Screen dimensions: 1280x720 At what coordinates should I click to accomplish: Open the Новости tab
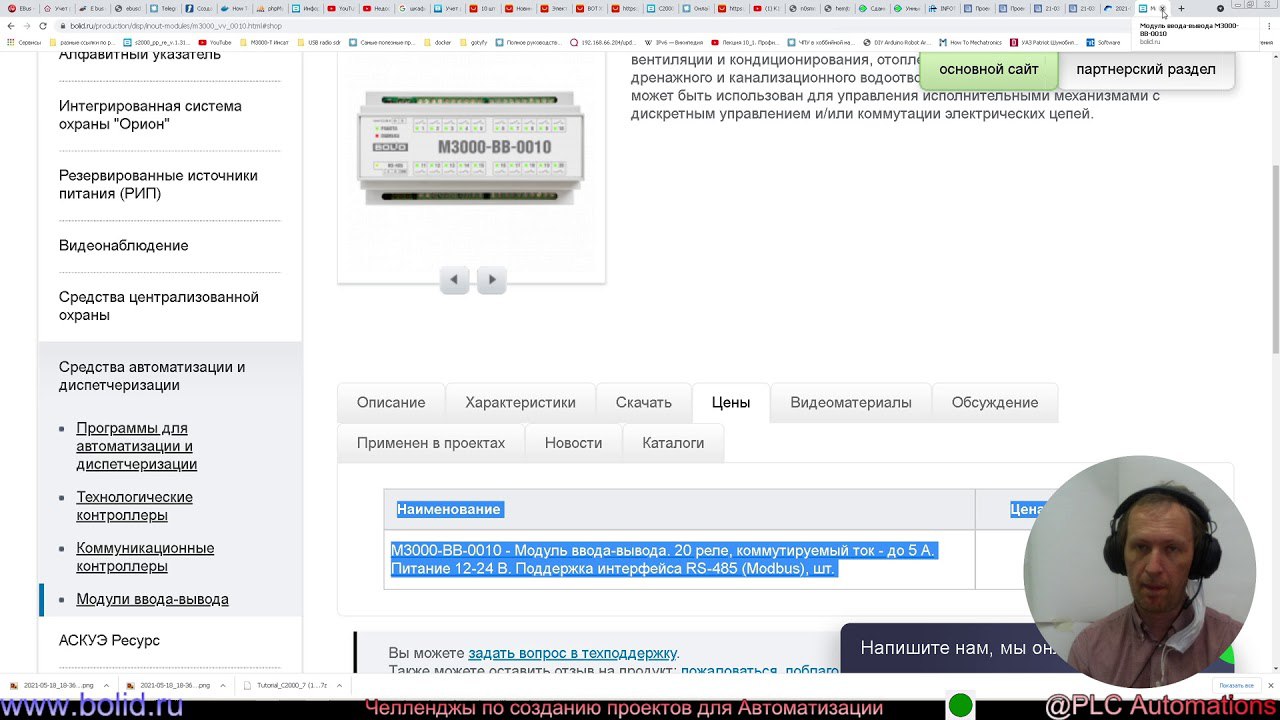point(573,443)
